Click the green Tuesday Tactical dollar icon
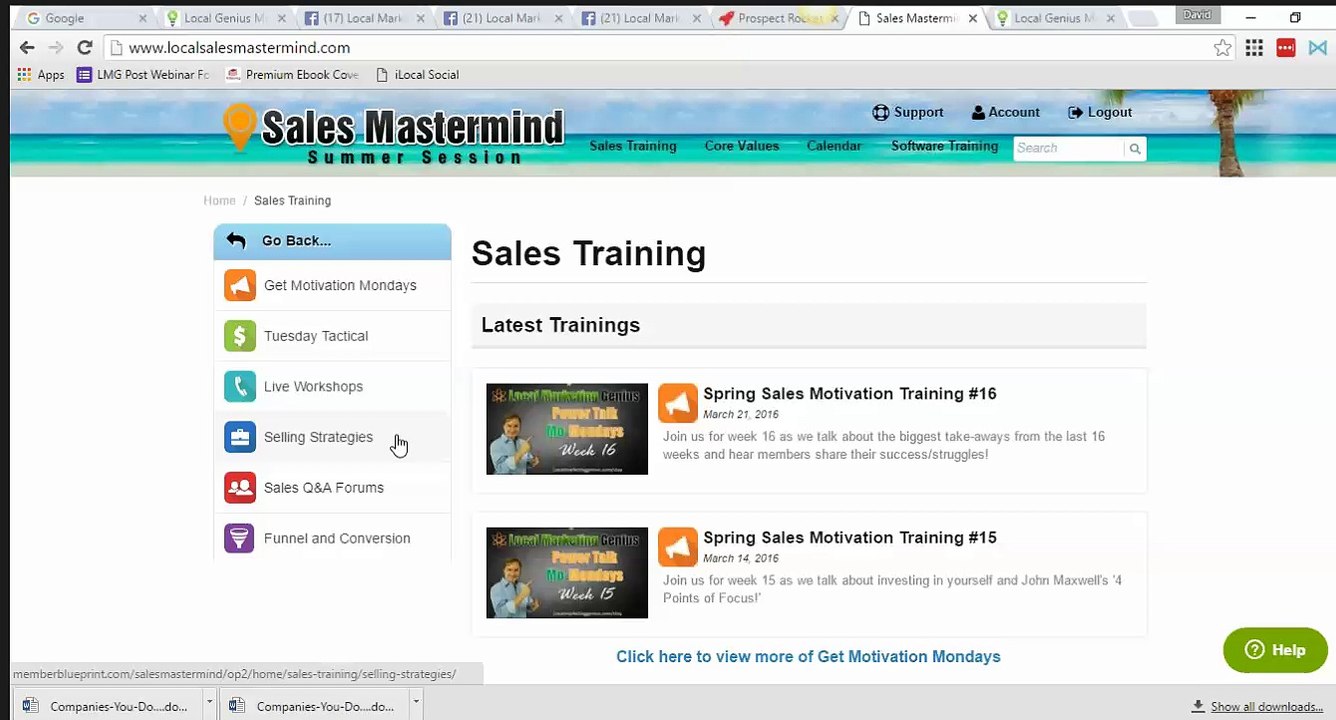The width and height of the screenshot is (1336, 720). click(240, 336)
